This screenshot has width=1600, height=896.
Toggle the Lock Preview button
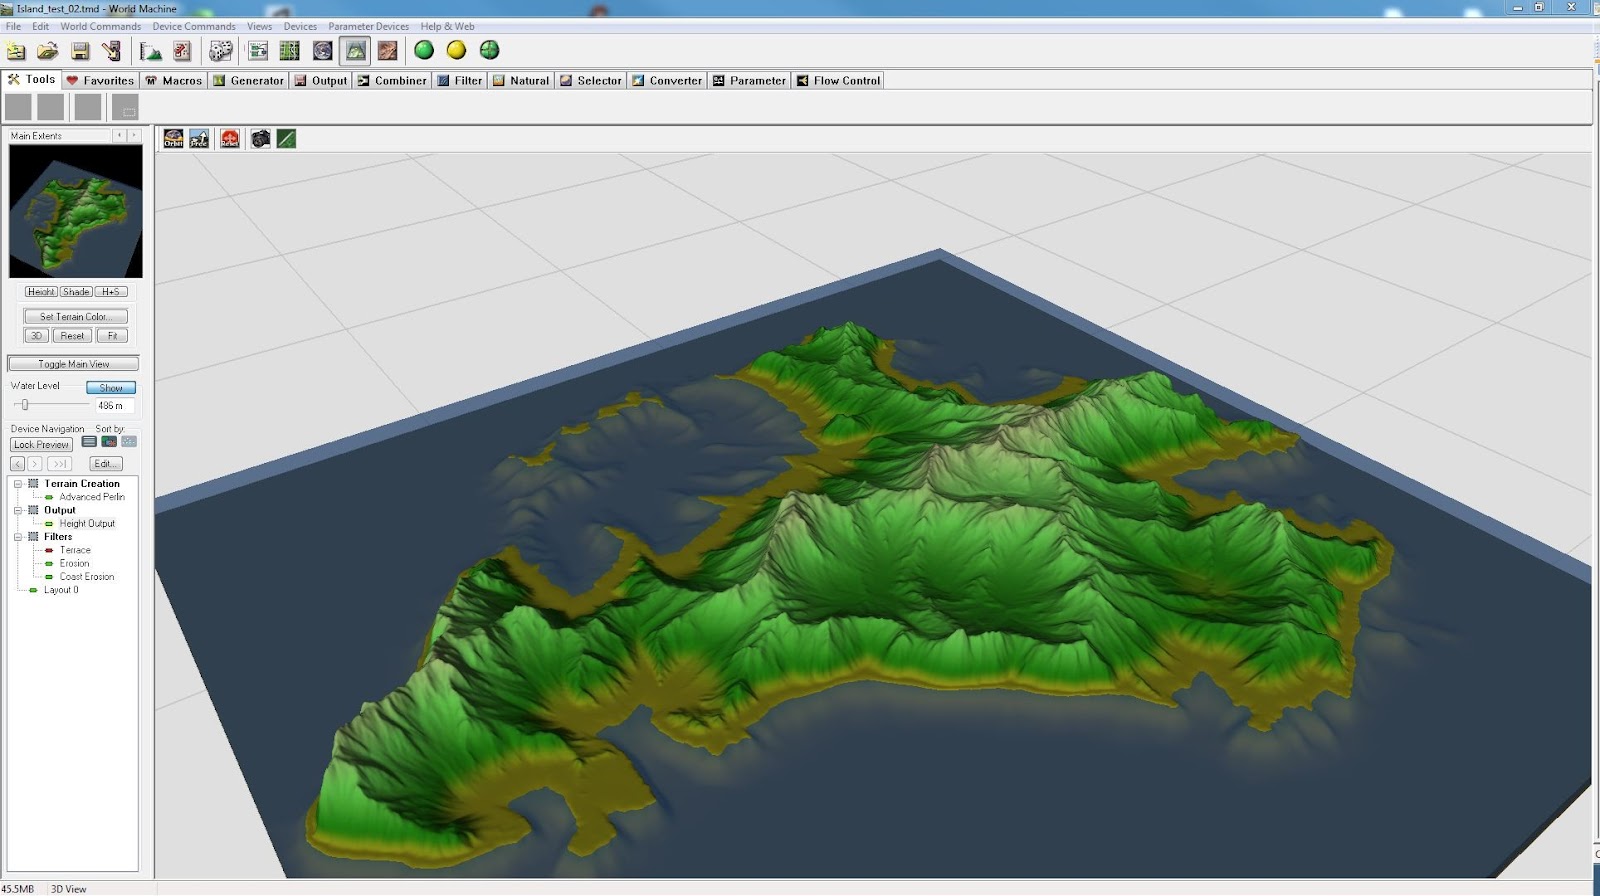click(x=41, y=445)
